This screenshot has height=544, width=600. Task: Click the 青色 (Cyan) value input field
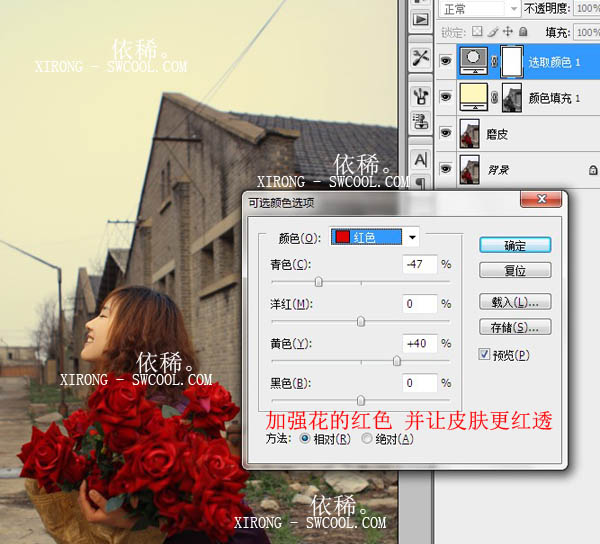pyautogui.click(x=420, y=264)
